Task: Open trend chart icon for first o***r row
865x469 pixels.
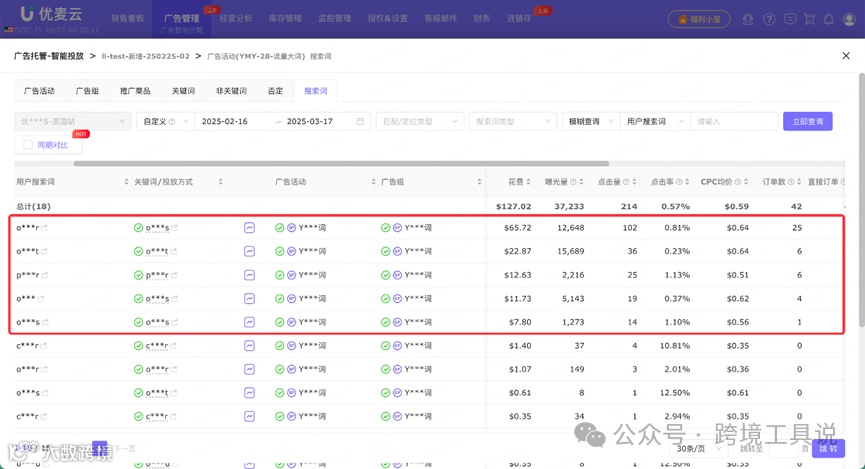Action: pos(249,228)
